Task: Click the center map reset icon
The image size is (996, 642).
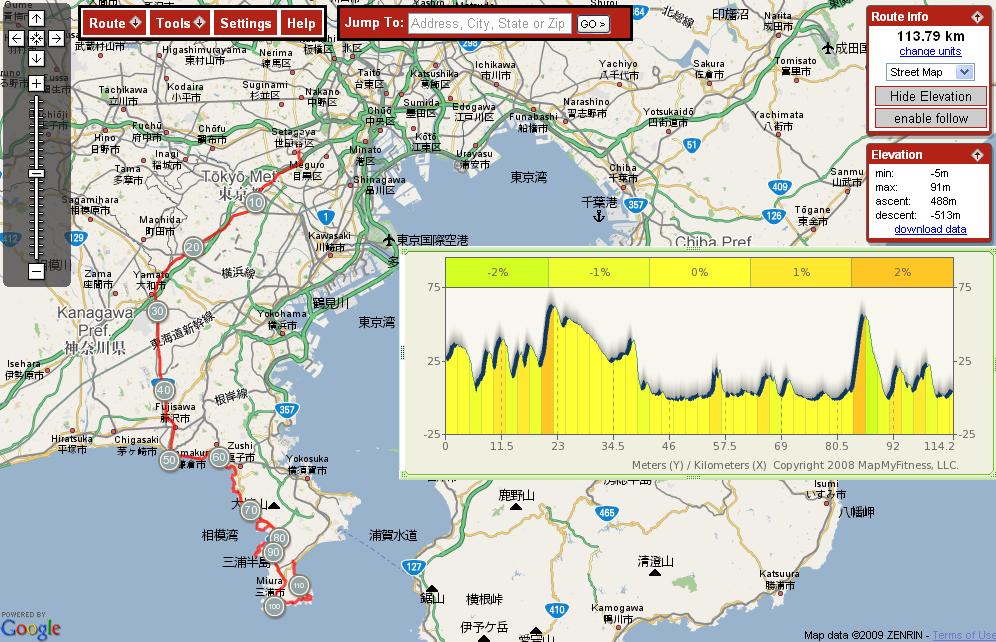Action: click(x=36, y=38)
